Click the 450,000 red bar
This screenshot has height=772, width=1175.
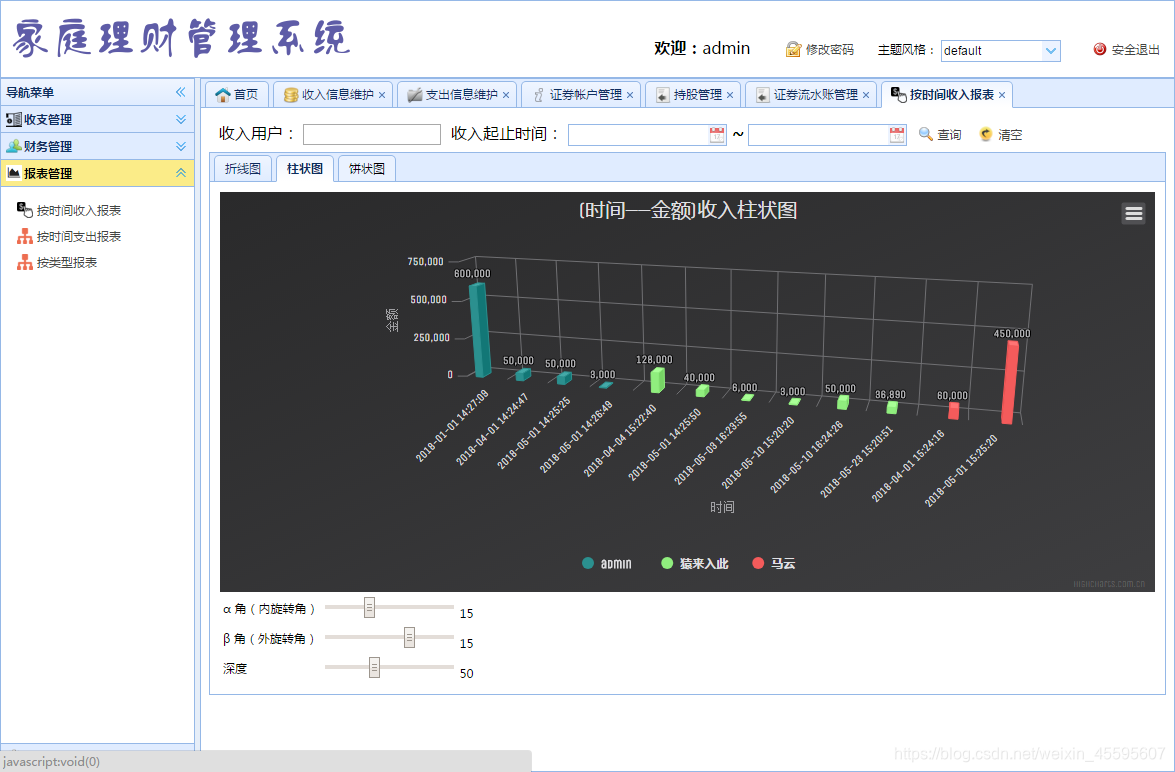(1010, 382)
